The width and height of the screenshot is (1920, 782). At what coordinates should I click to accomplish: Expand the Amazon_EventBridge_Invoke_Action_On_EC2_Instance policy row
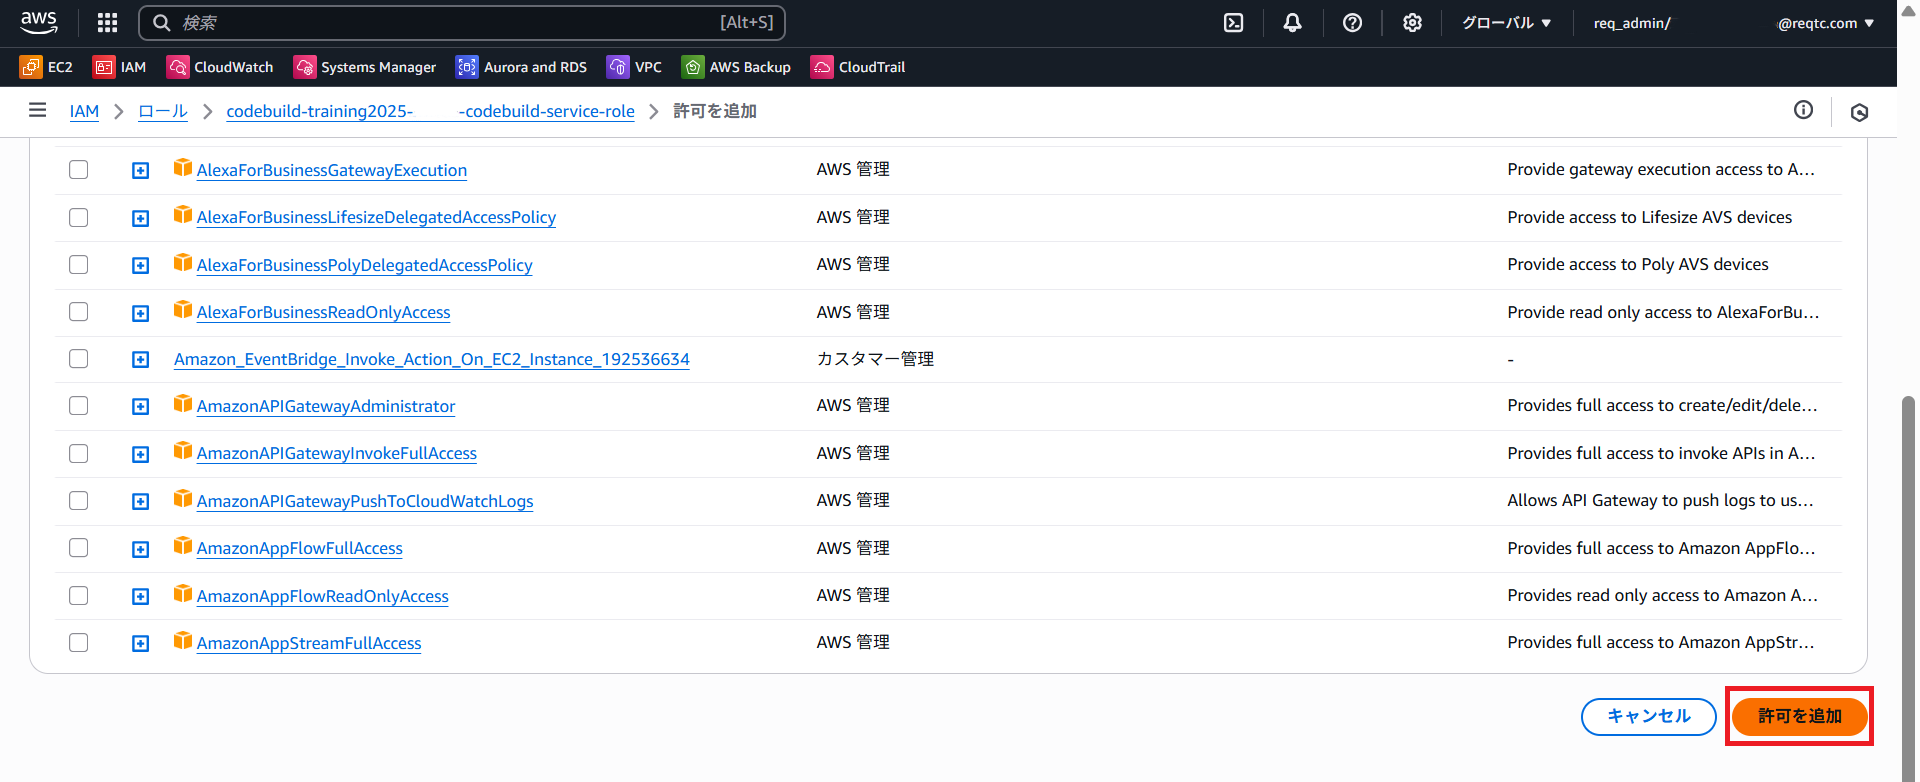(x=141, y=360)
